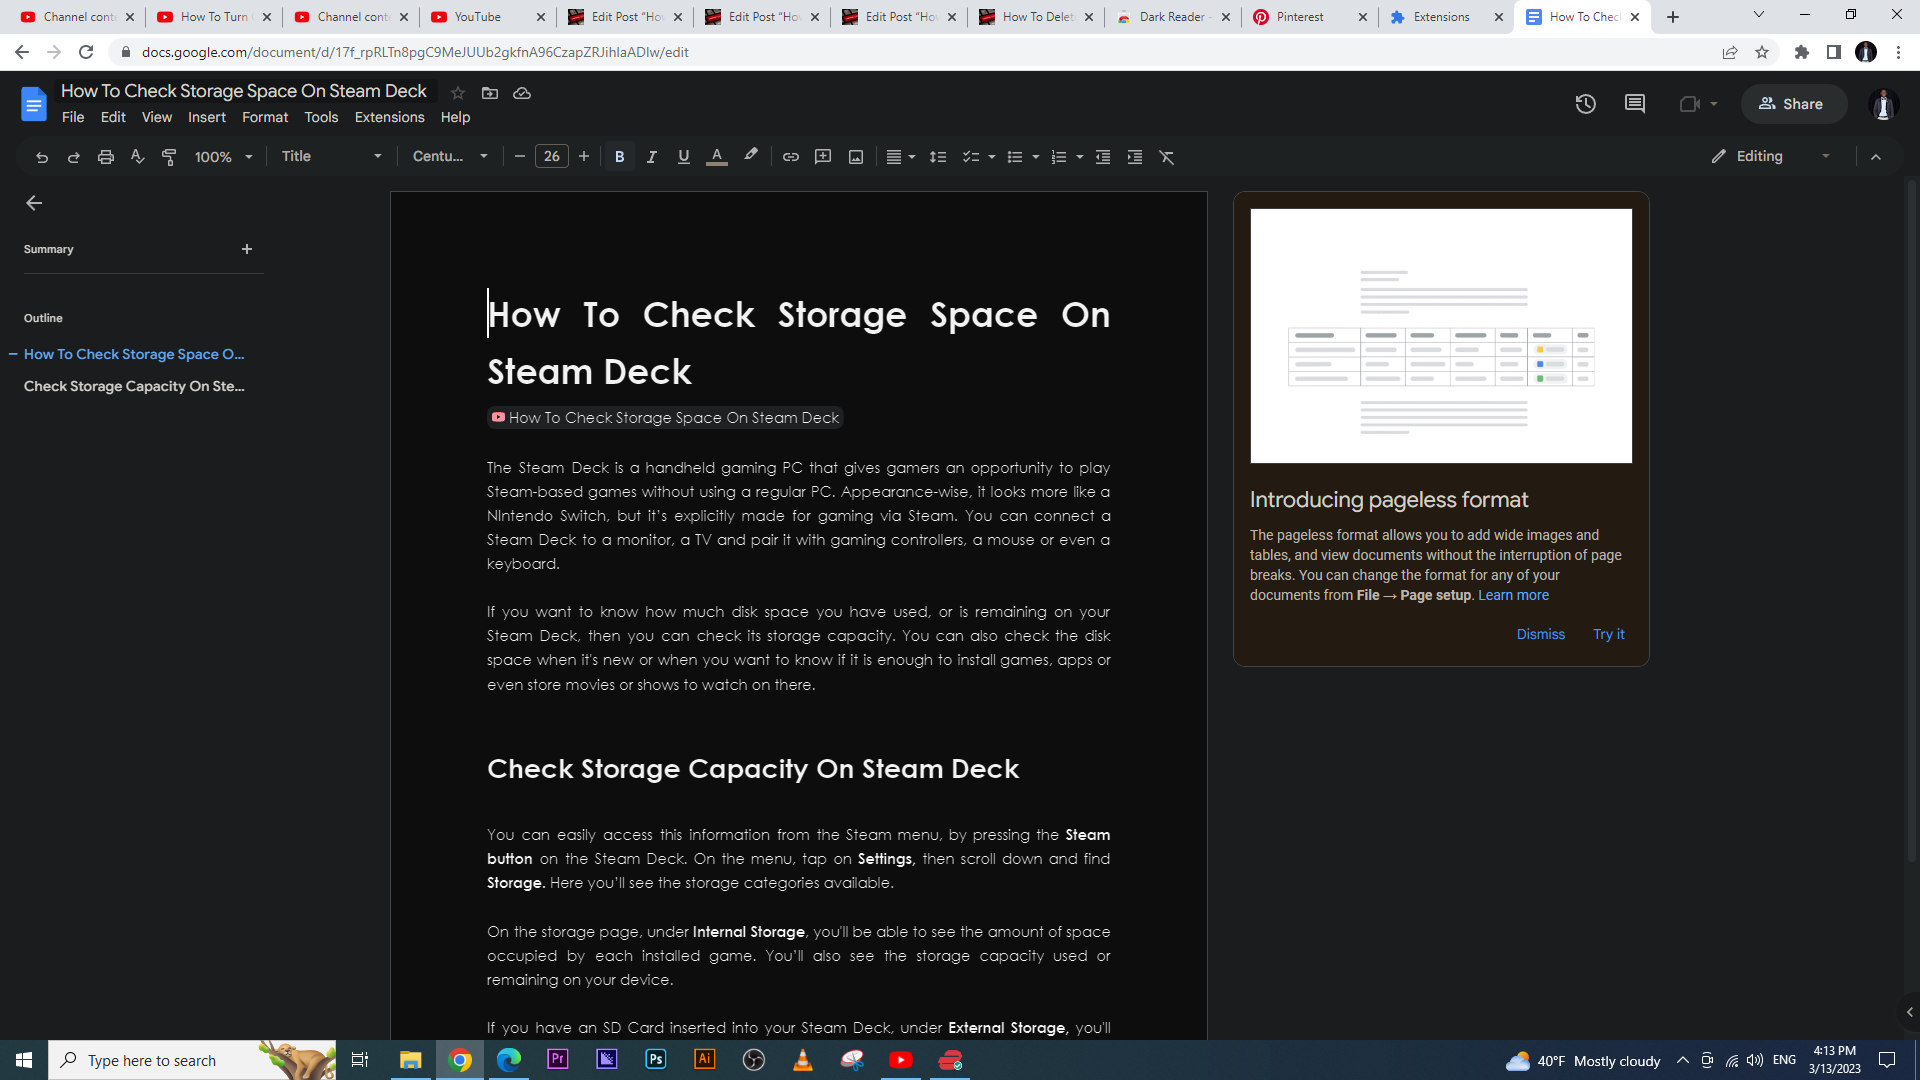Open the Help menu
1920x1080 pixels.
[455, 117]
